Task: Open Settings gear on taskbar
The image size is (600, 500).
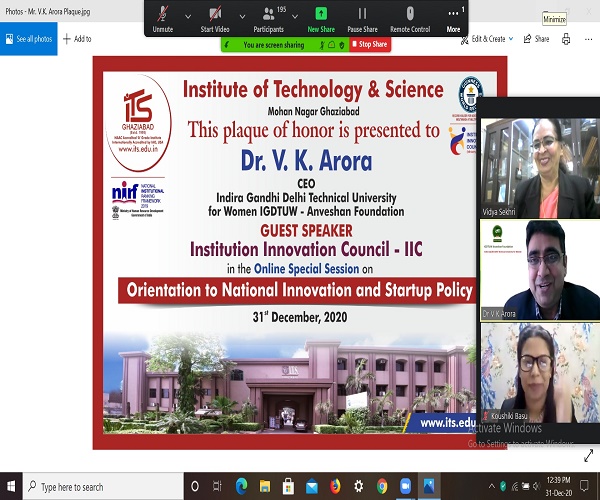Action: (359, 487)
